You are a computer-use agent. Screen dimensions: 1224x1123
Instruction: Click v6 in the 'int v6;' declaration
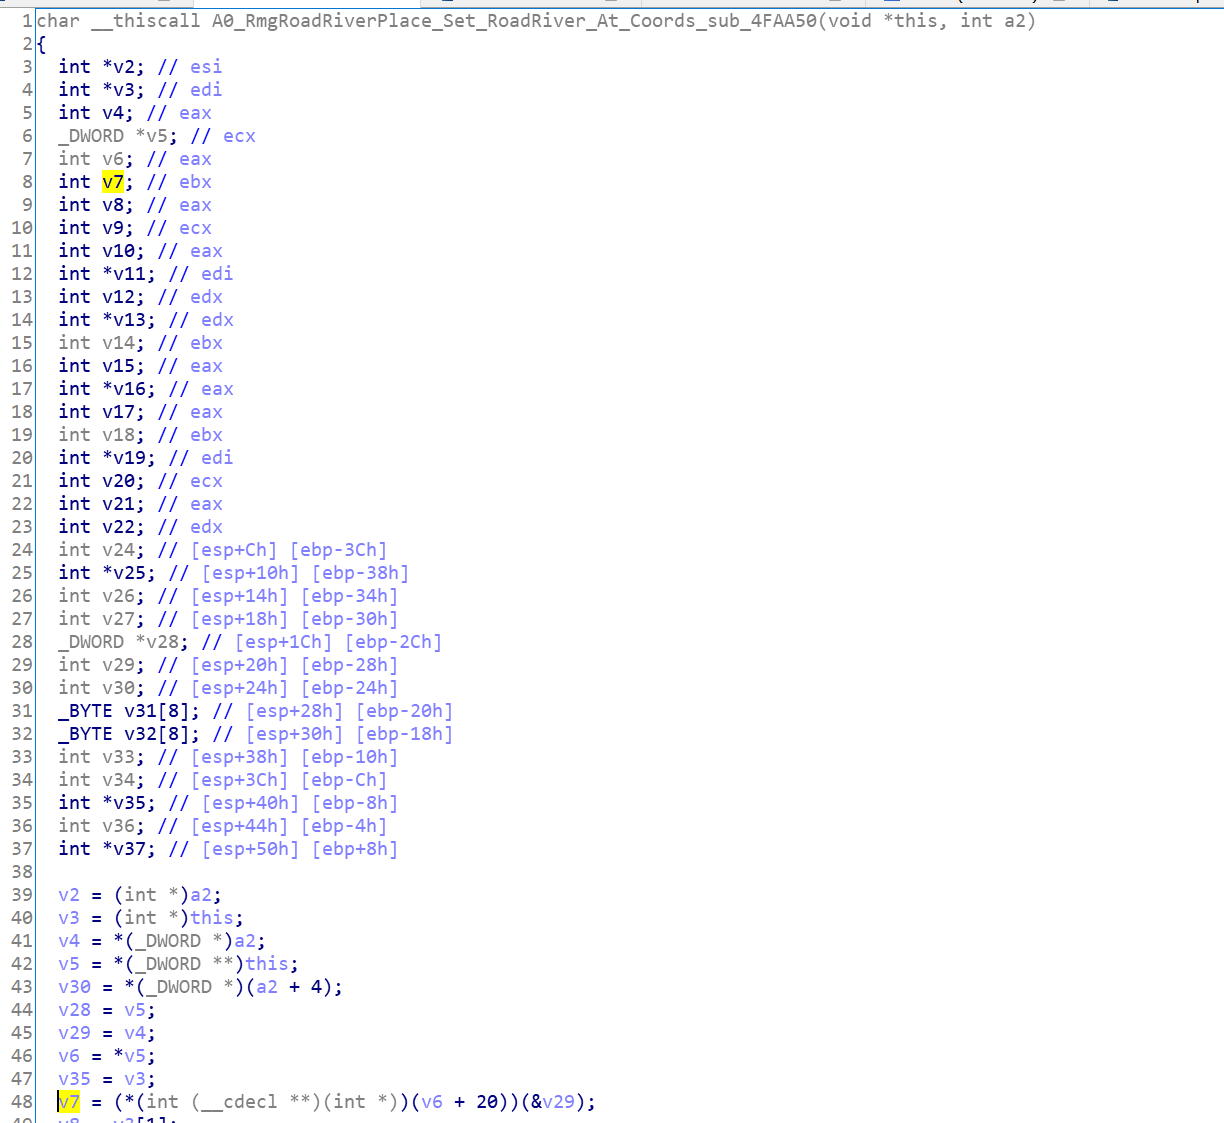pos(113,159)
